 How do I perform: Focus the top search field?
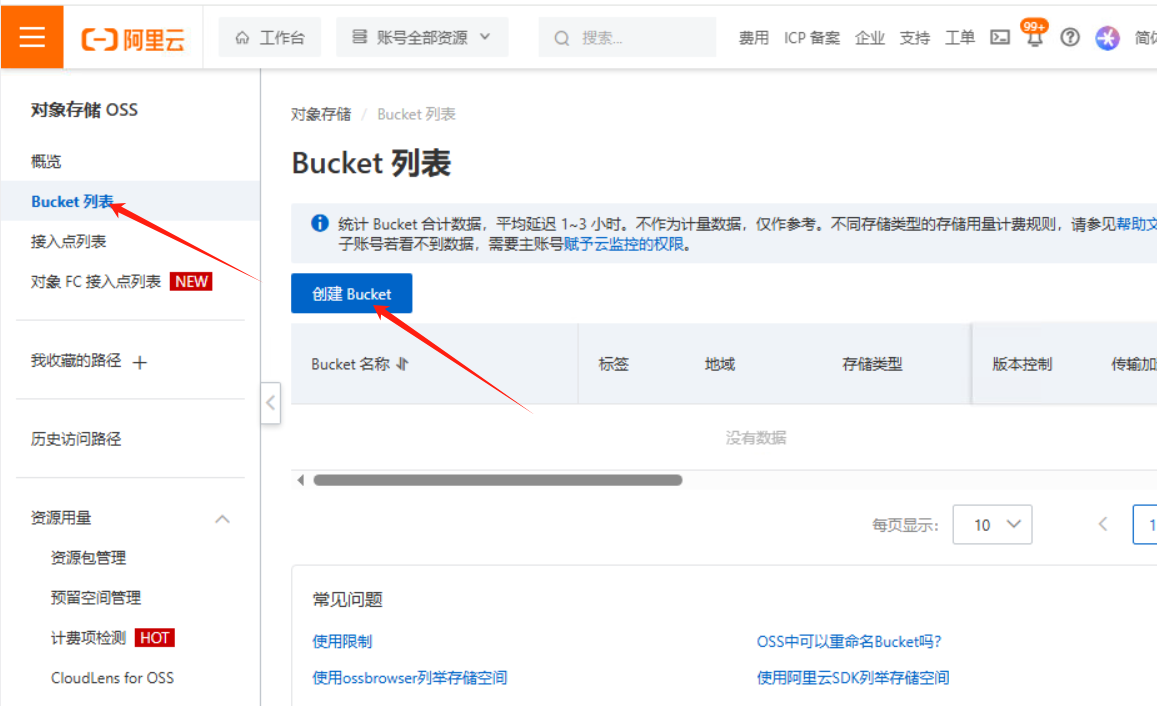627,37
